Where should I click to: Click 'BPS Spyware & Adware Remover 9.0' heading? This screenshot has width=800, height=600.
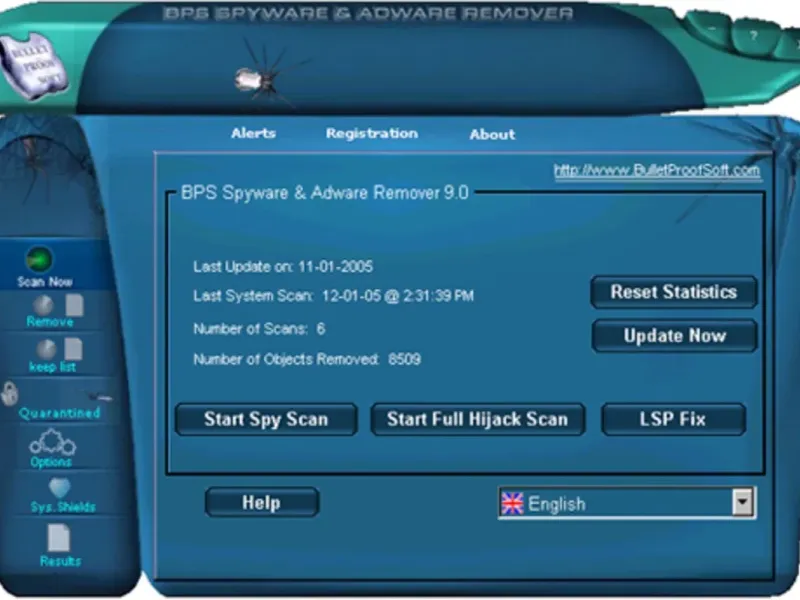[325, 193]
